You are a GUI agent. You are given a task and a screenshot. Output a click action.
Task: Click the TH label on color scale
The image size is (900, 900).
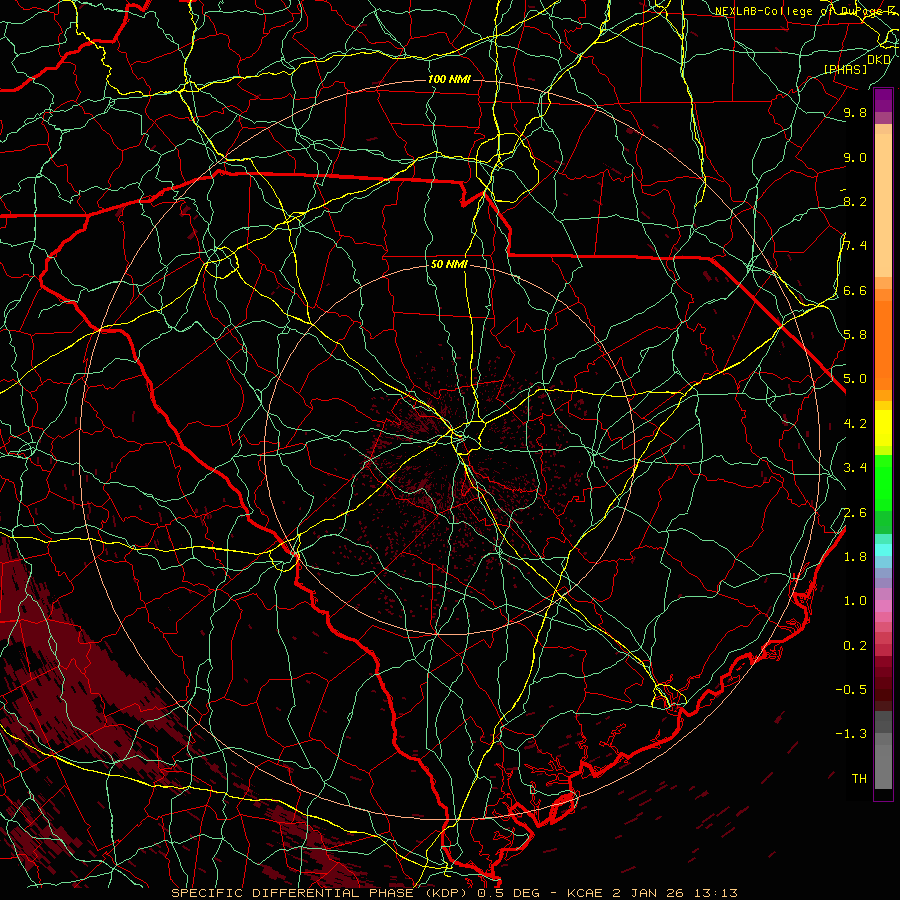(859, 778)
